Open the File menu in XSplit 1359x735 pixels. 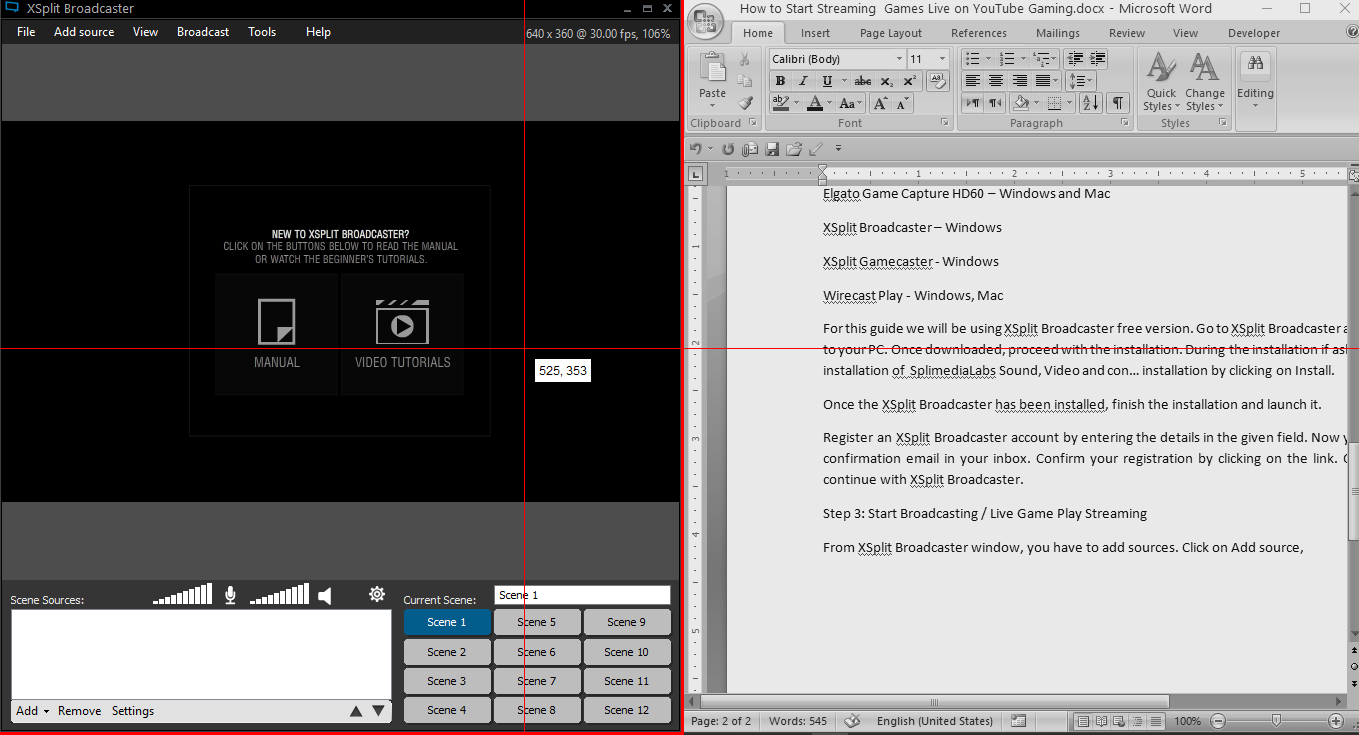[x=26, y=32]
